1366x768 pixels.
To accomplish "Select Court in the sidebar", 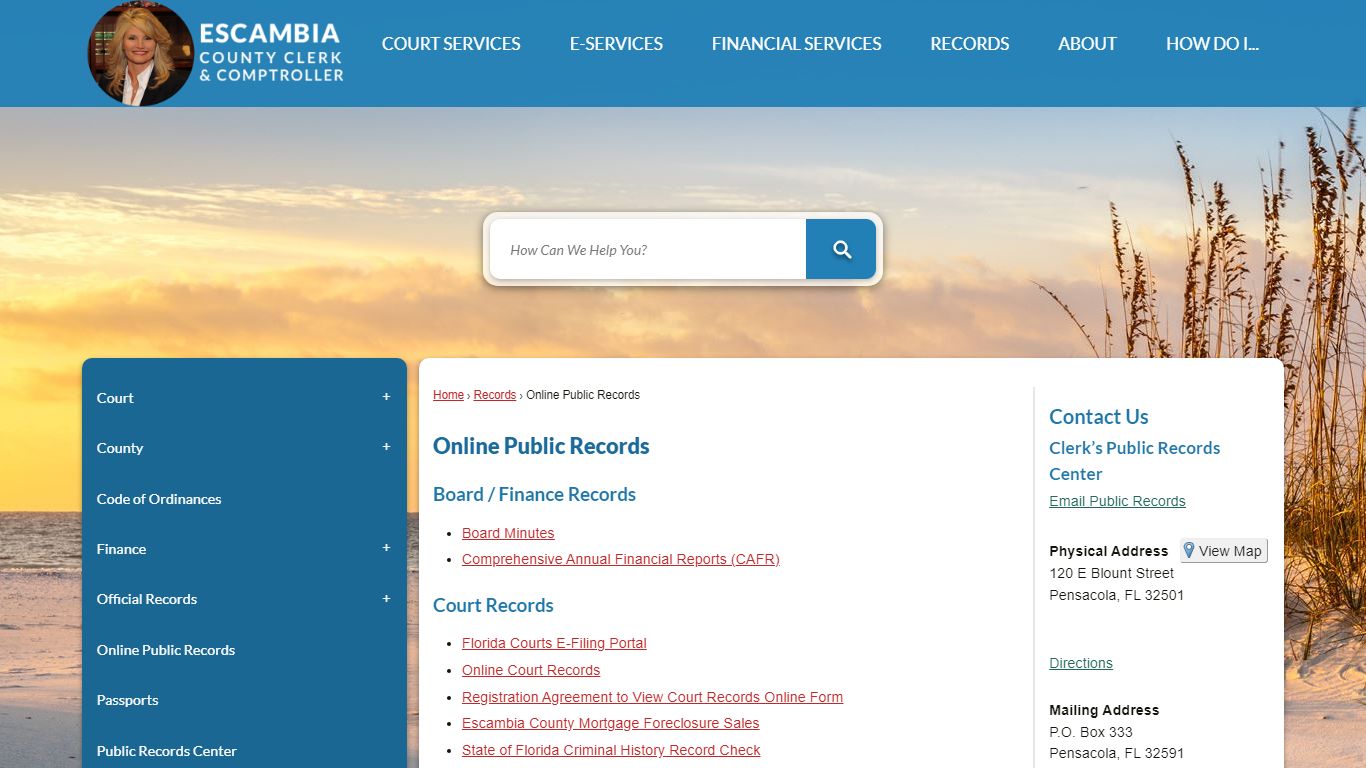I will (115, 398).
